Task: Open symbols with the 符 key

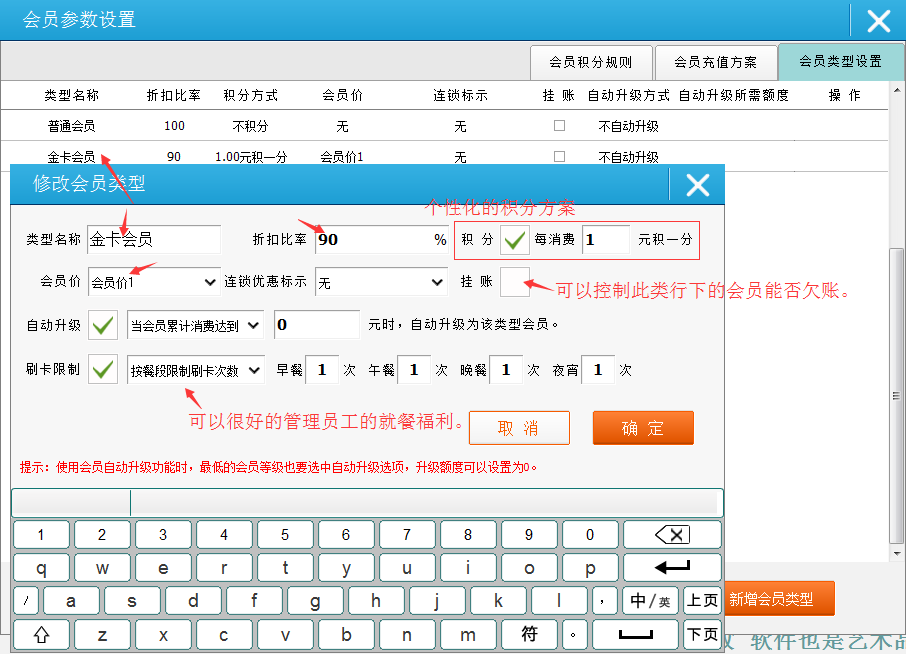Action: pyautogui.click(x=530, y=634)
